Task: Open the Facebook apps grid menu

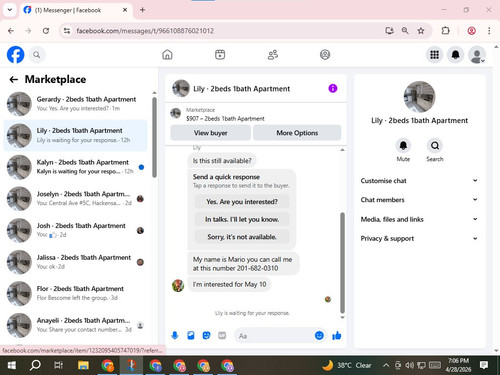Action: 434,55
